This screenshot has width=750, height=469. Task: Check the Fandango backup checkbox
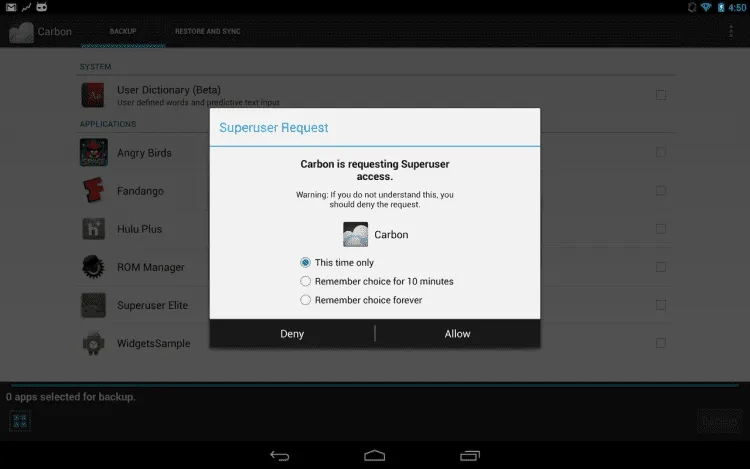[661, 191]
